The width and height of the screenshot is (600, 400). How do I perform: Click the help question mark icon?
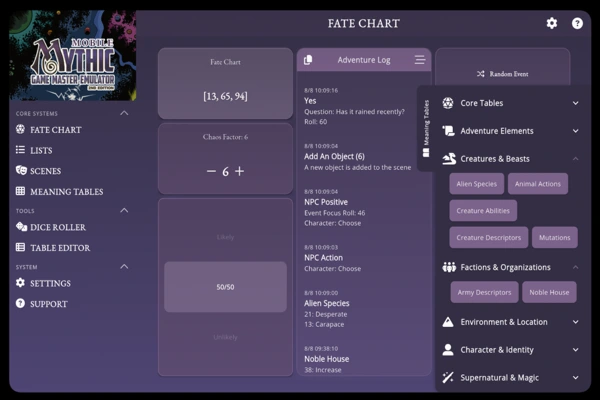577,23
